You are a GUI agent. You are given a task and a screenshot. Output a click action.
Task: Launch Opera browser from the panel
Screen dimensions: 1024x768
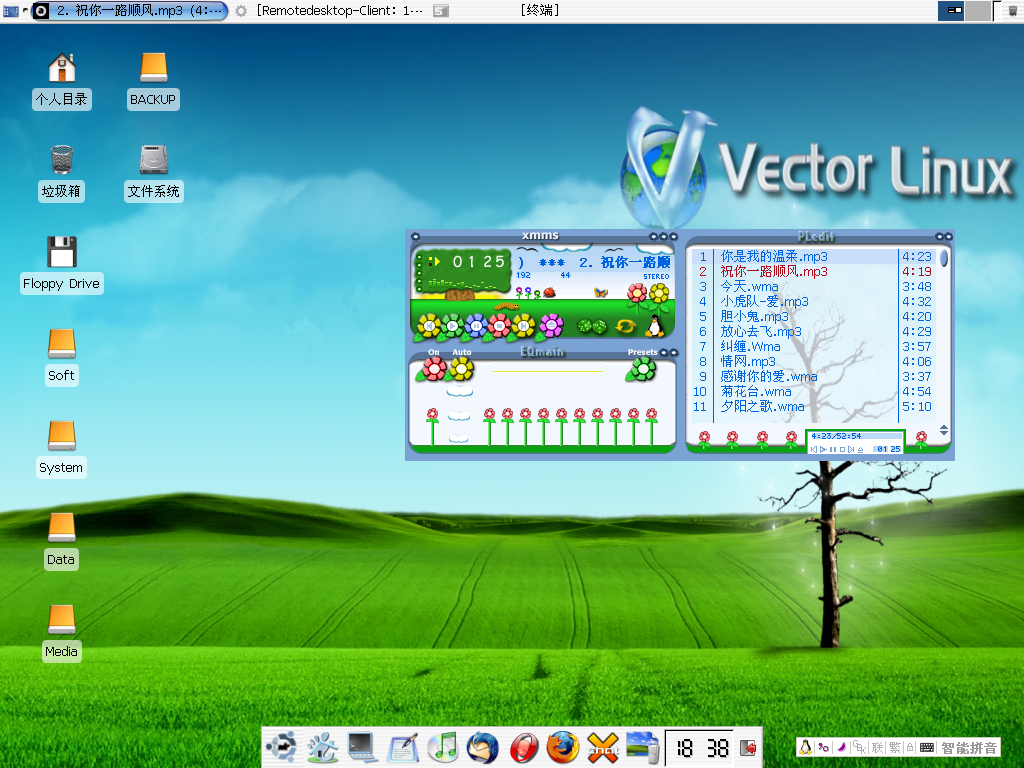[523, 748]
